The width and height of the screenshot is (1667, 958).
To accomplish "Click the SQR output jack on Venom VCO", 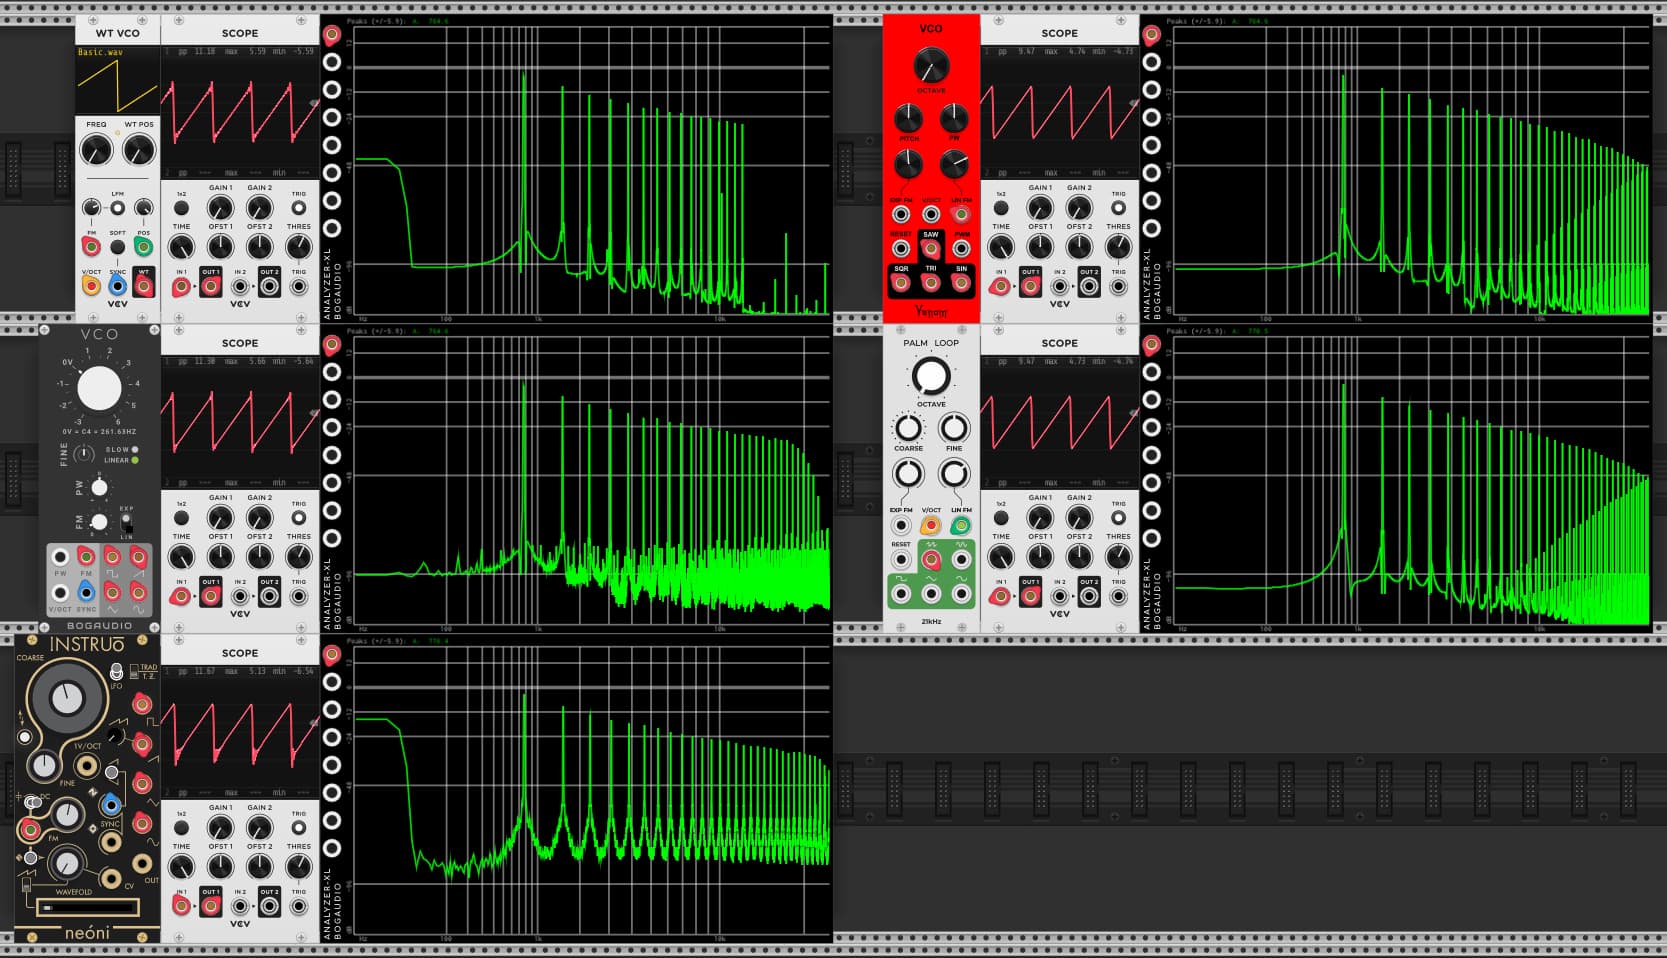I will click(900, 283).
